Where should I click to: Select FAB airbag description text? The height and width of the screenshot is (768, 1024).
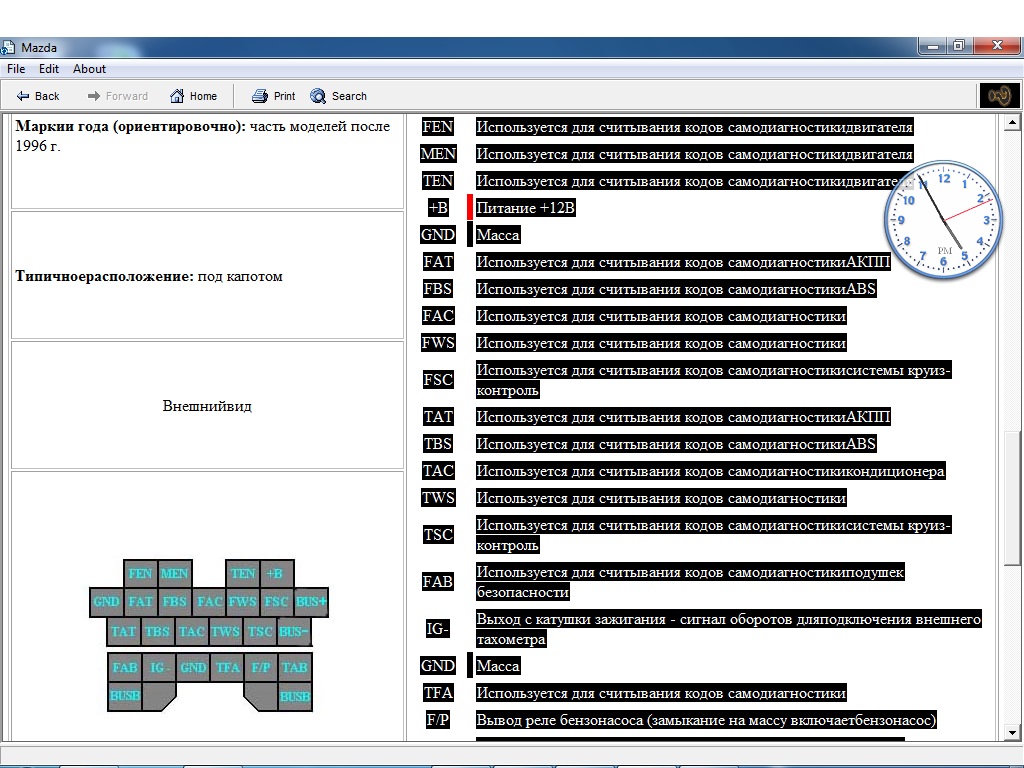690,582
